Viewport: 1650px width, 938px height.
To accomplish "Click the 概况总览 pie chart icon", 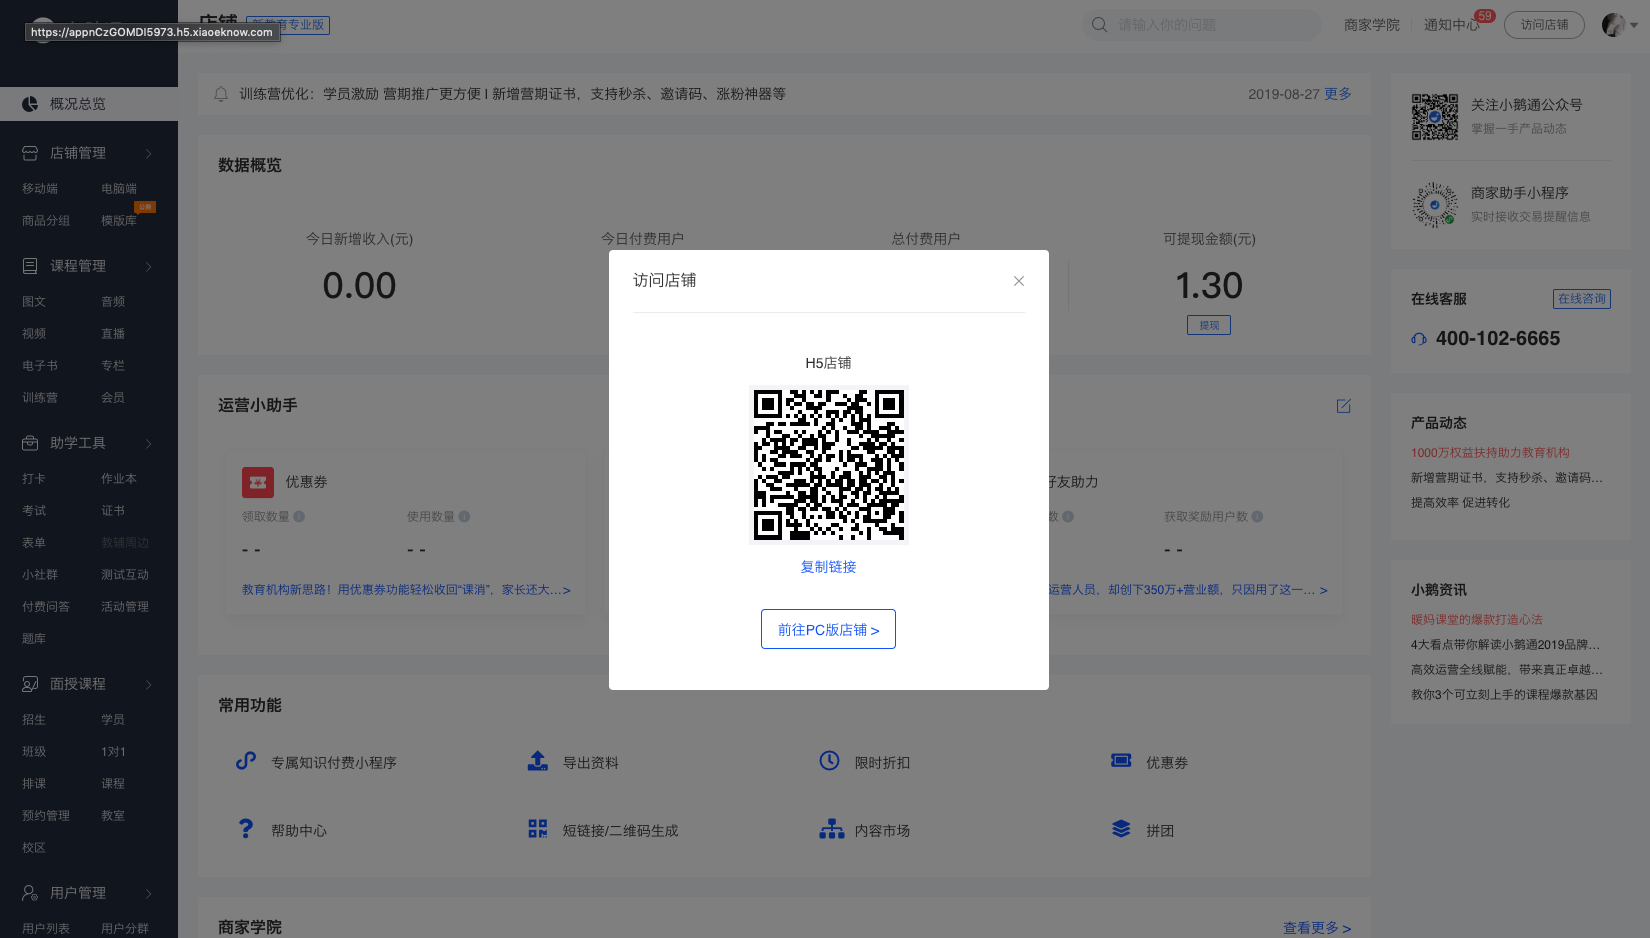I will point(30,104).
